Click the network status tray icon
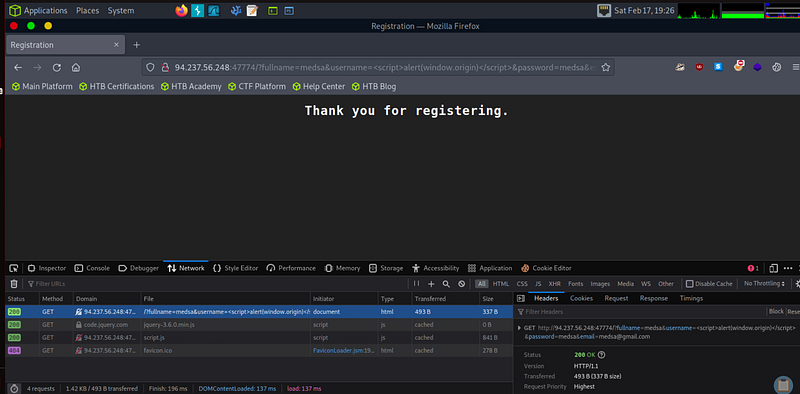The height and width of the screenshot is (394, 800). coord(604,10)
